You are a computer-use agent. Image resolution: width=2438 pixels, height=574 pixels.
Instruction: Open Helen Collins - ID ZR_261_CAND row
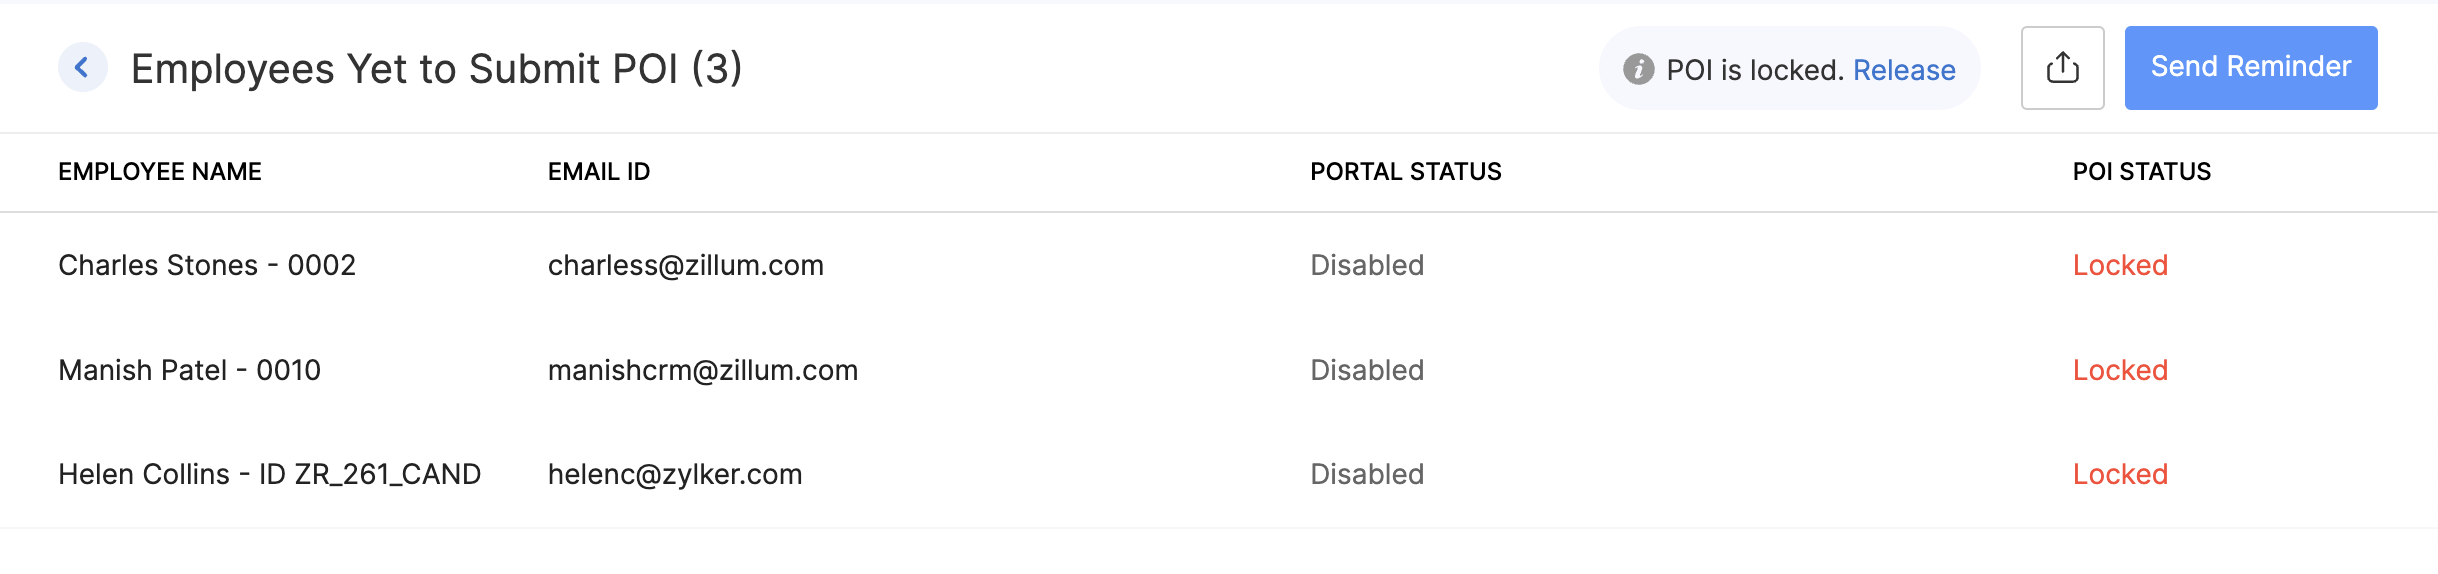(x=269, y=474)
